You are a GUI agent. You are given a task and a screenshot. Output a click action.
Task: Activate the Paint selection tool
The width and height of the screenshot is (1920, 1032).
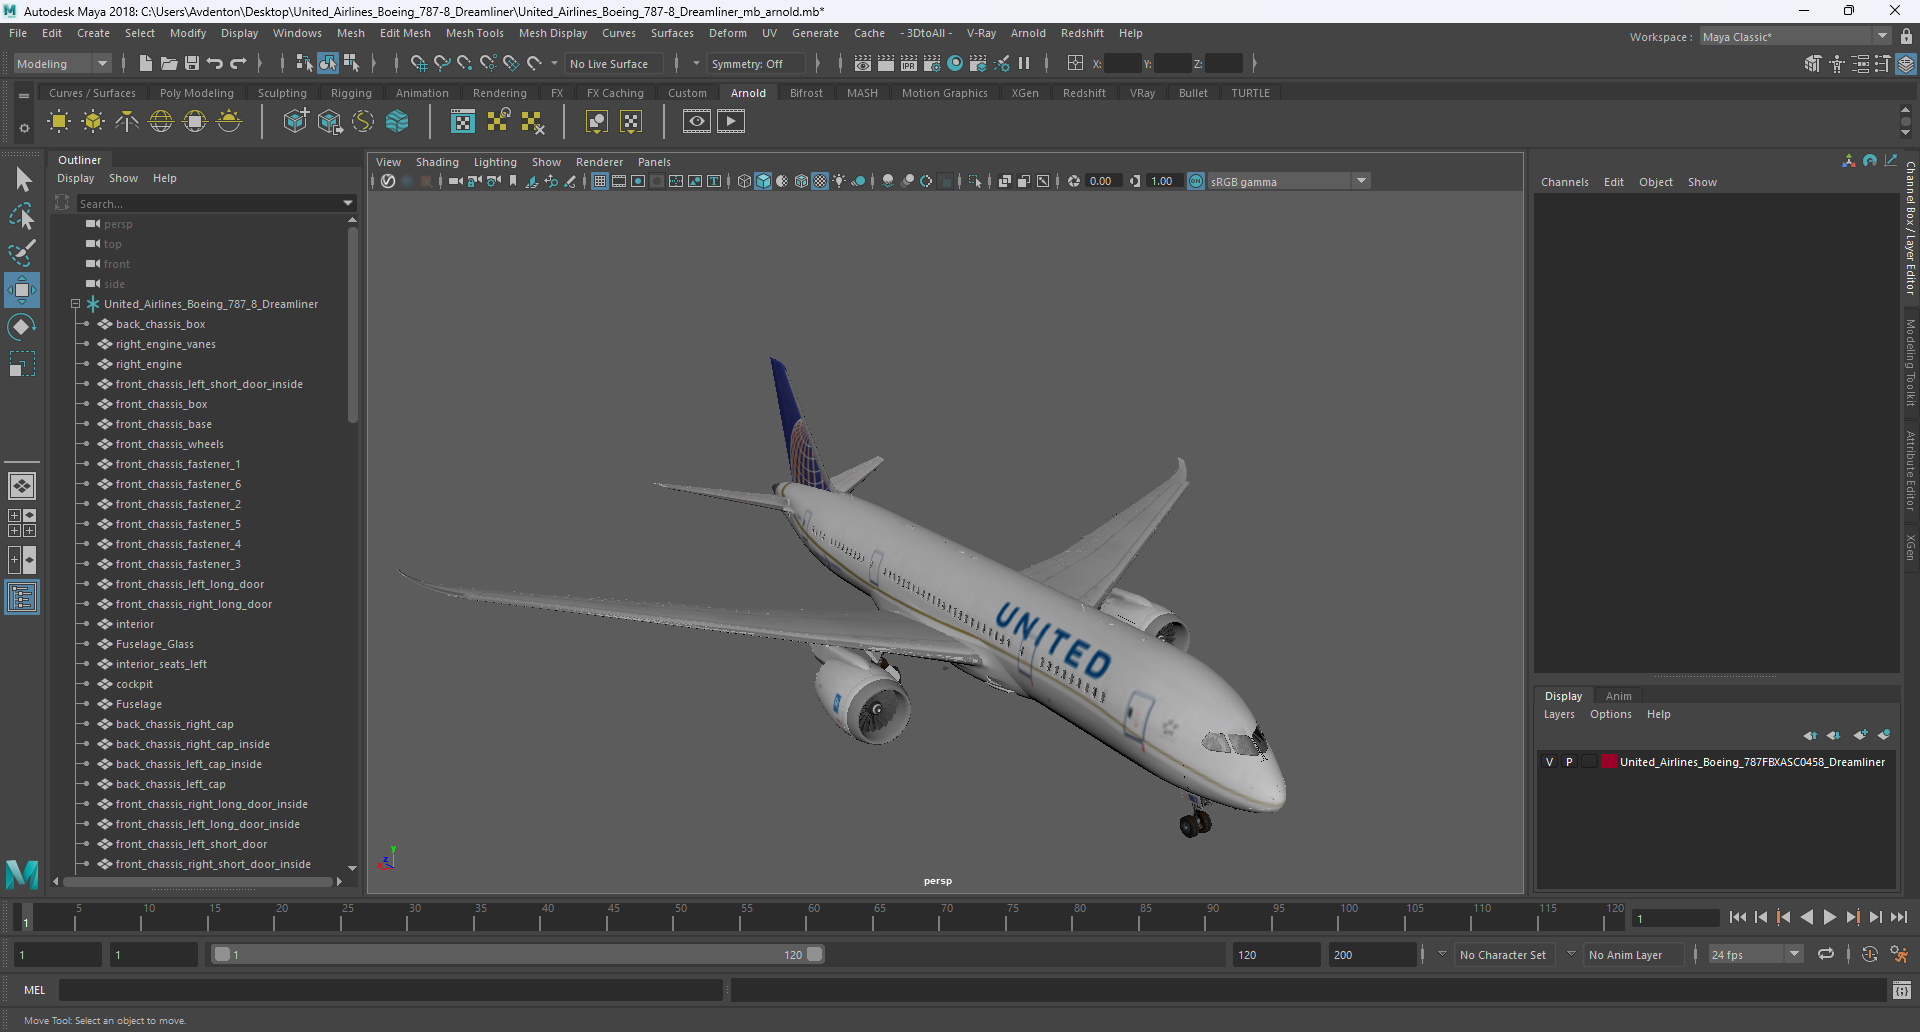point(22,253)
